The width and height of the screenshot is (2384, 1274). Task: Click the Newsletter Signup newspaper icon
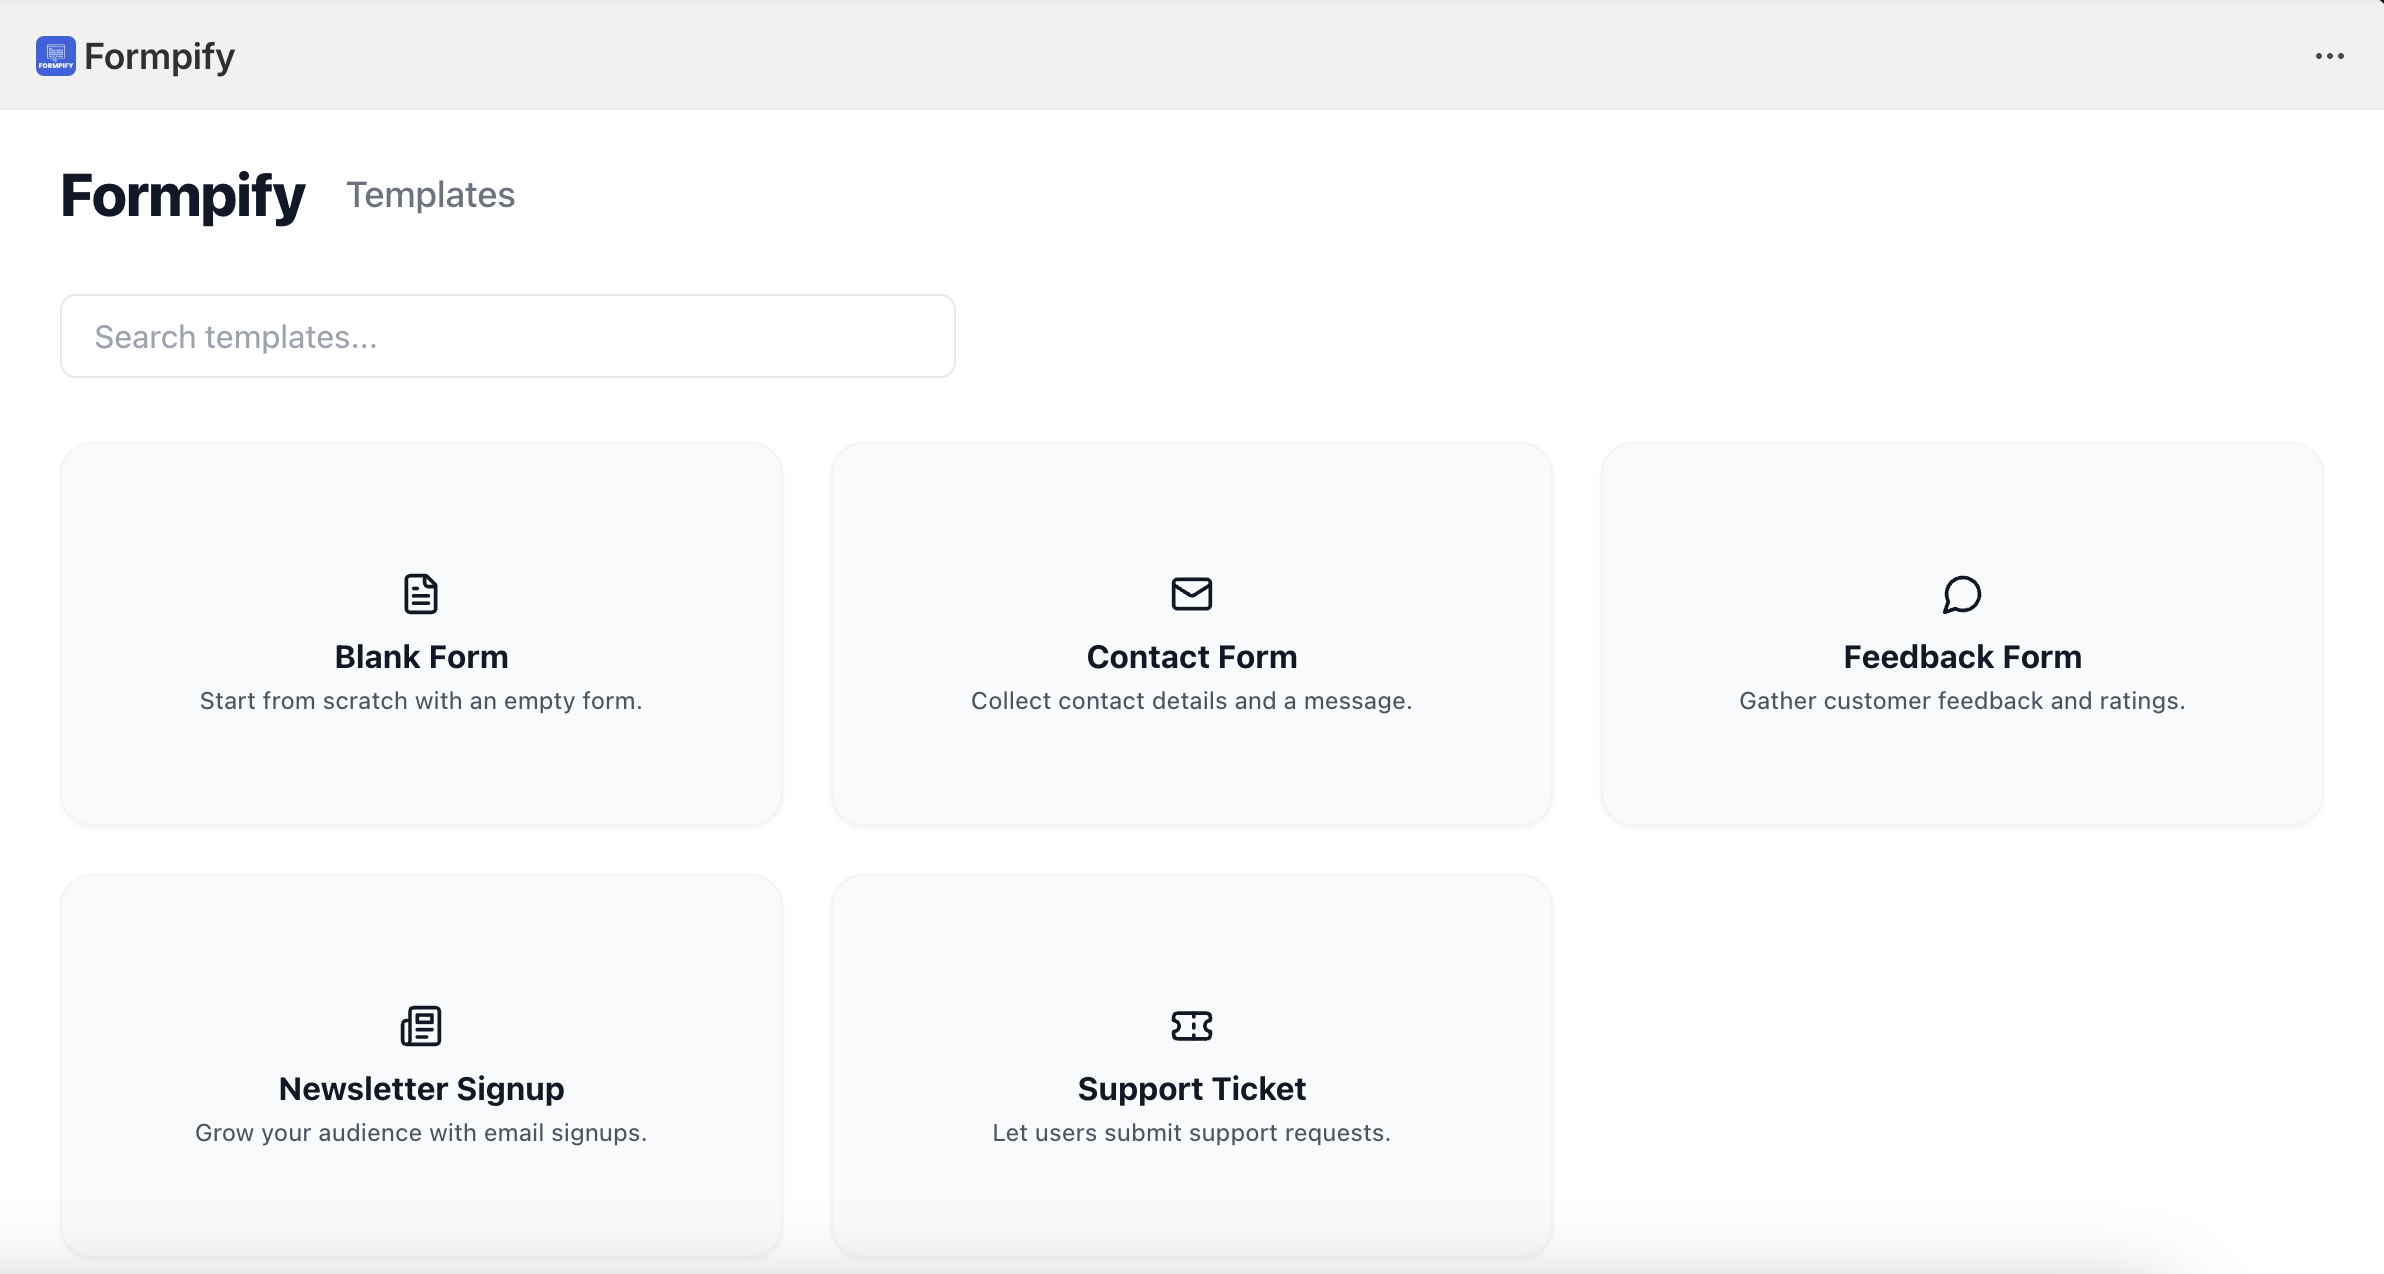[421, 1026]
